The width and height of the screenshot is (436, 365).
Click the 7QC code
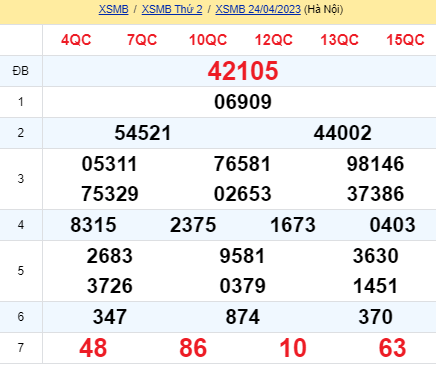tap(142, 40)
